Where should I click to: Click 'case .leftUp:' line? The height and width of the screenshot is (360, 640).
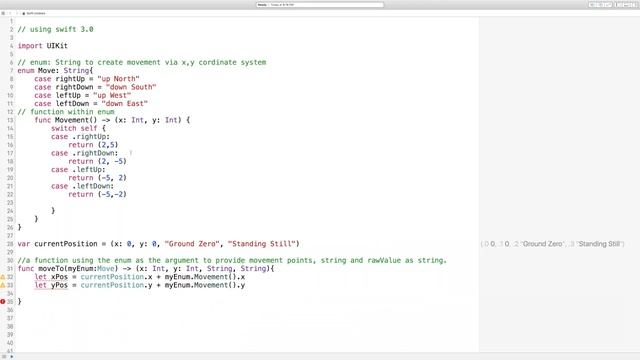[78, 169]
